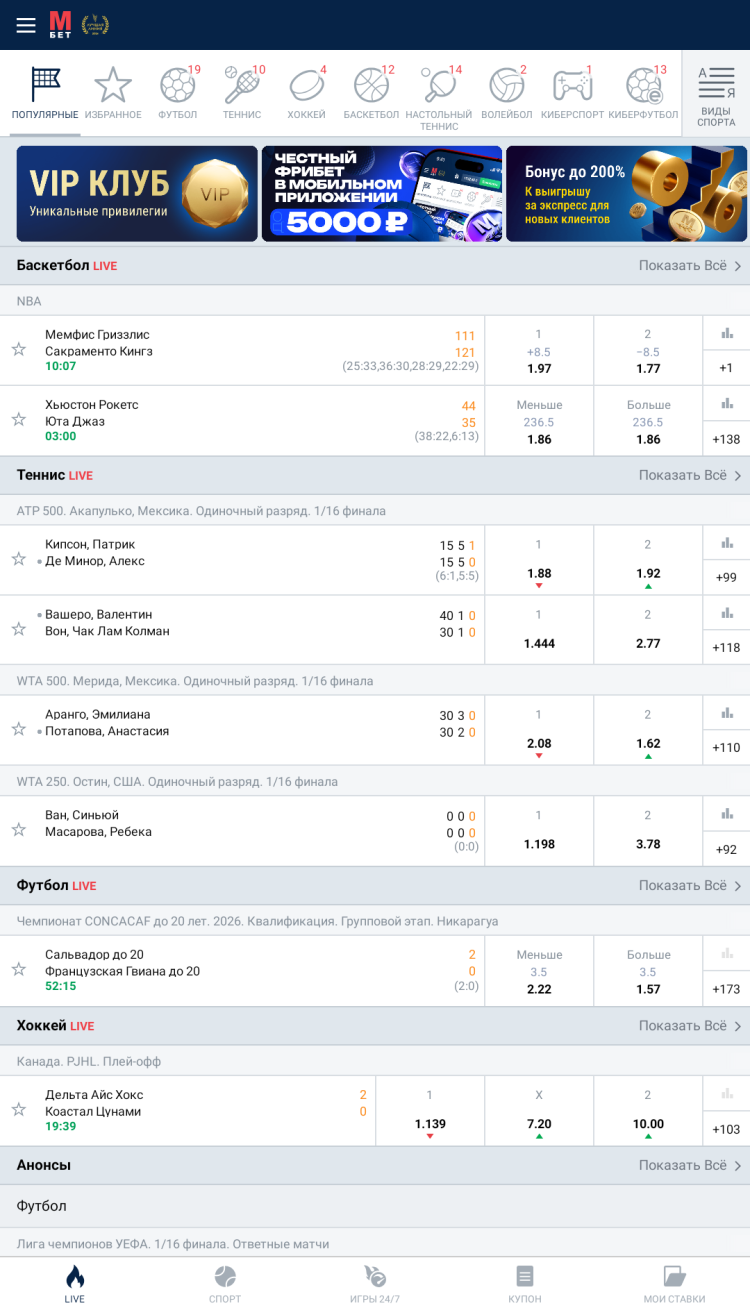Image resolution: width=750 pixels, height=1308 pixels.
Task: Star the Kipson vs De Minaur match
Action: point(18,558)
